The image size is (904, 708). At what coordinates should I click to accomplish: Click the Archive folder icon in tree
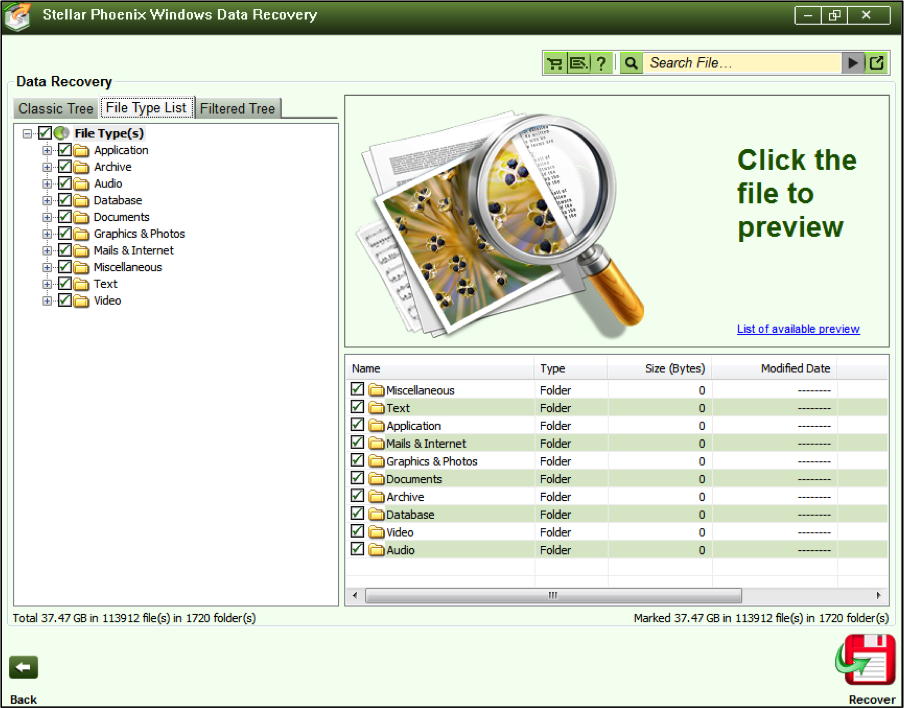(x=81, y=167)
